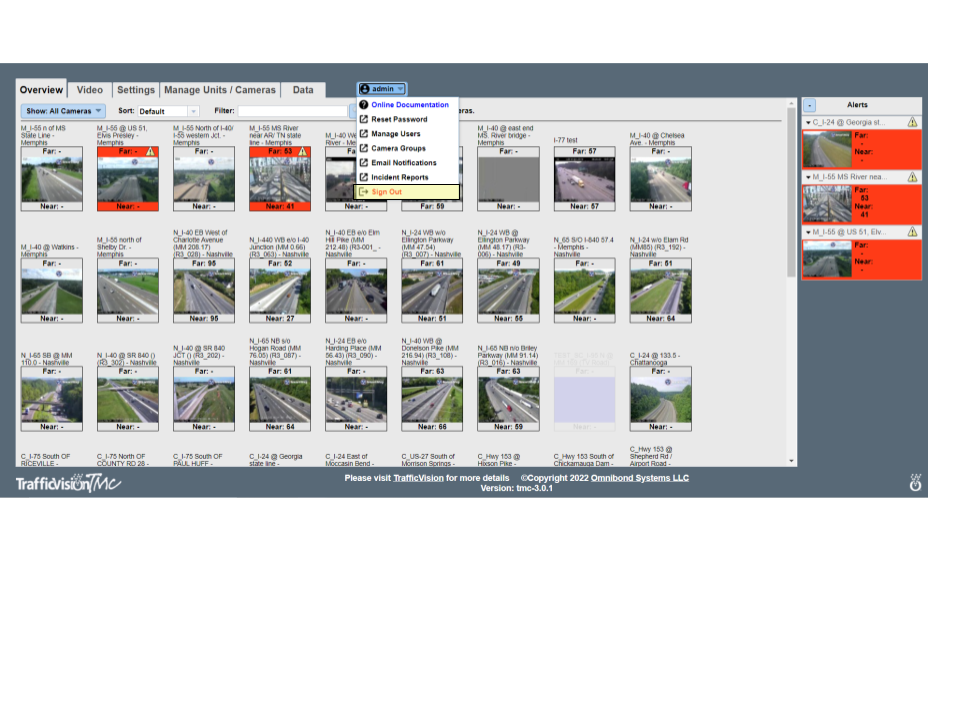
Task: Switch to the Video tab
Action: [x=89, y=89]
